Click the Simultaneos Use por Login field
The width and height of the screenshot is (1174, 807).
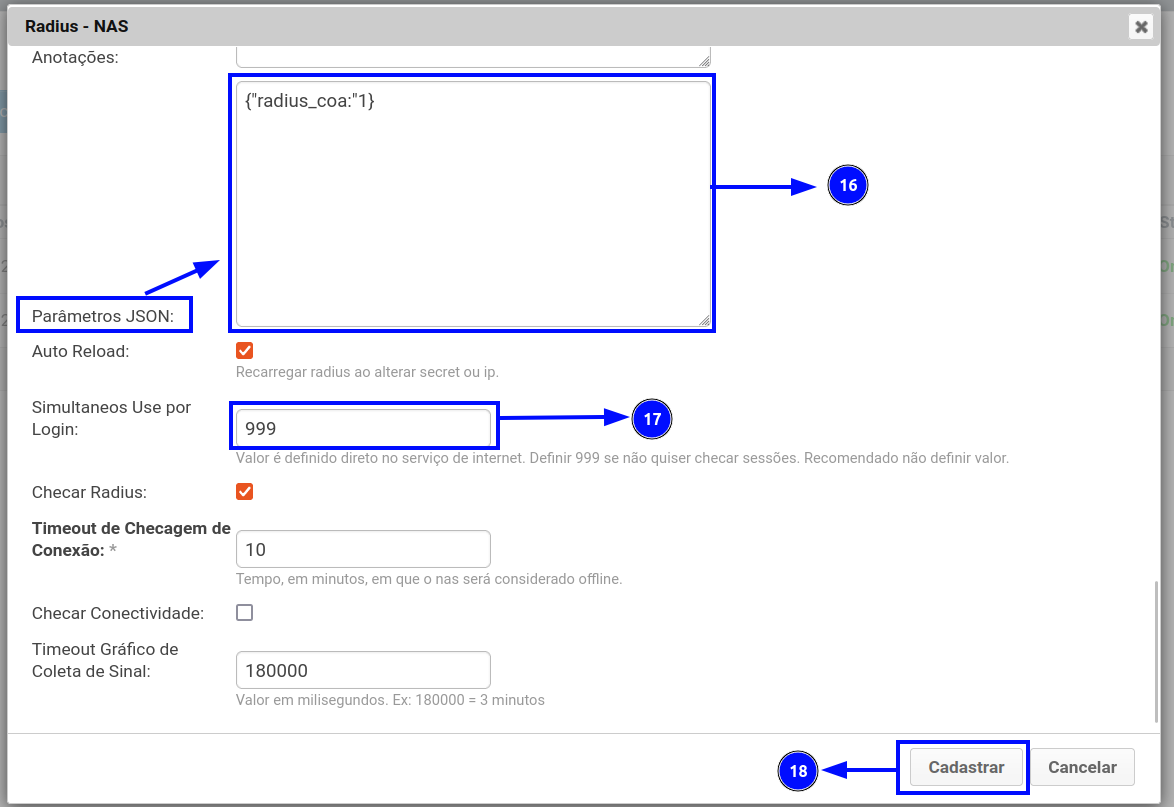tap(363, 428)
